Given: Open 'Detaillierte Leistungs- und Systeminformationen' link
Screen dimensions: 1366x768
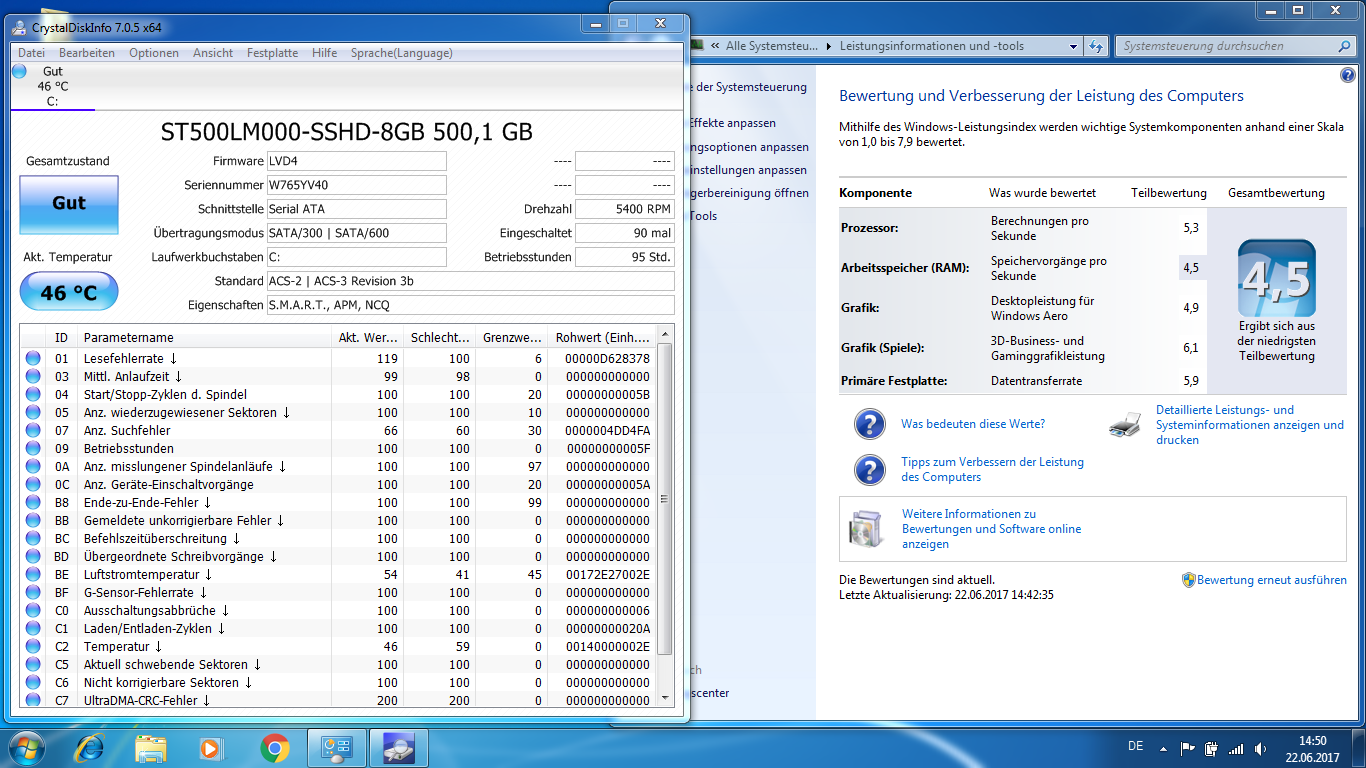Looking at the screenshot, I should [1249, 425].
